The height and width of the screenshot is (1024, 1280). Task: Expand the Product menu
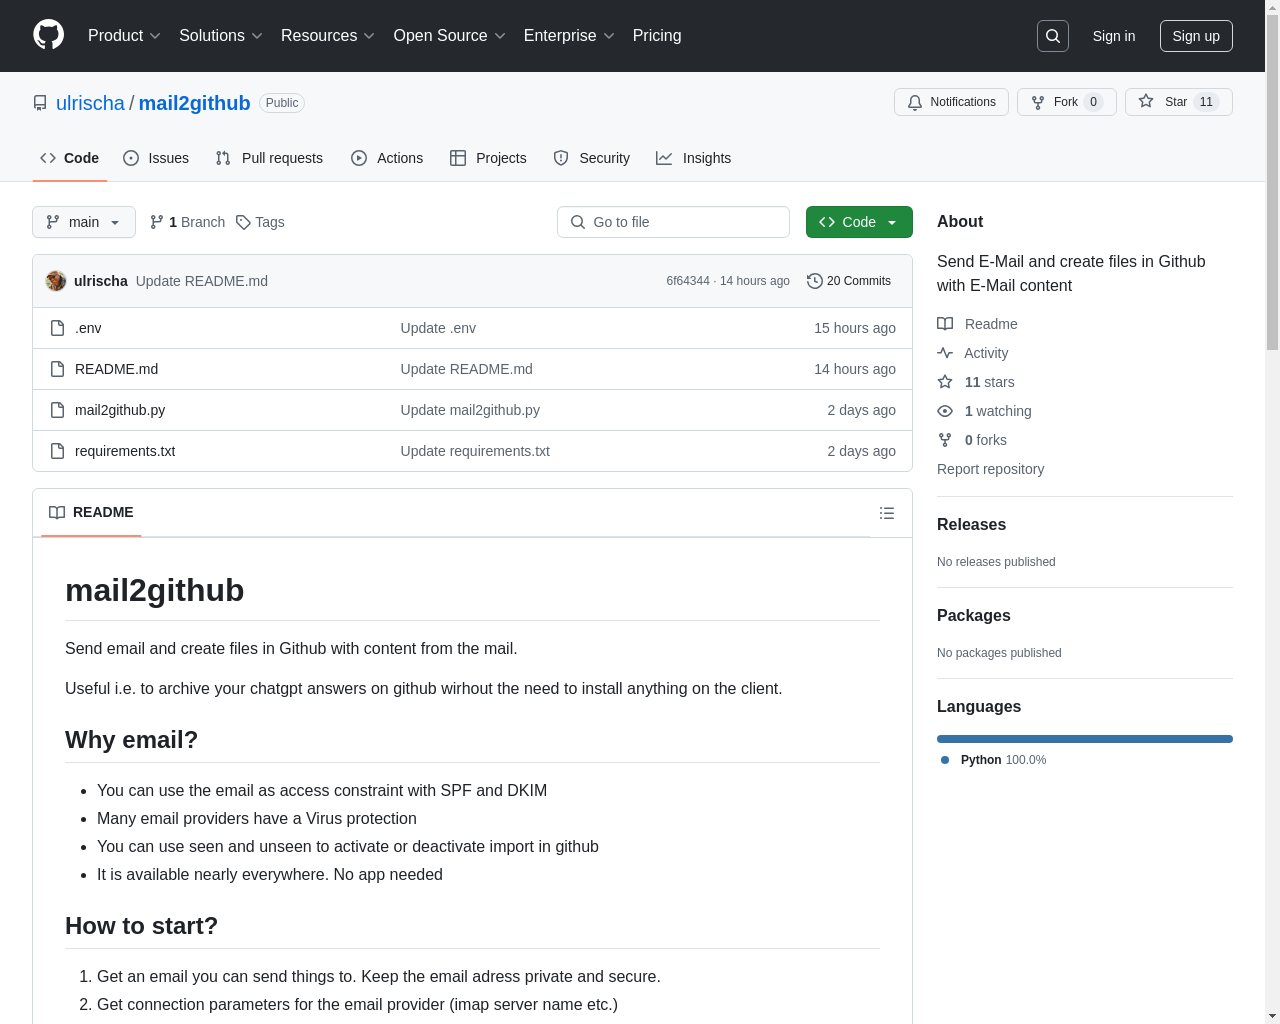coord(124,36)
